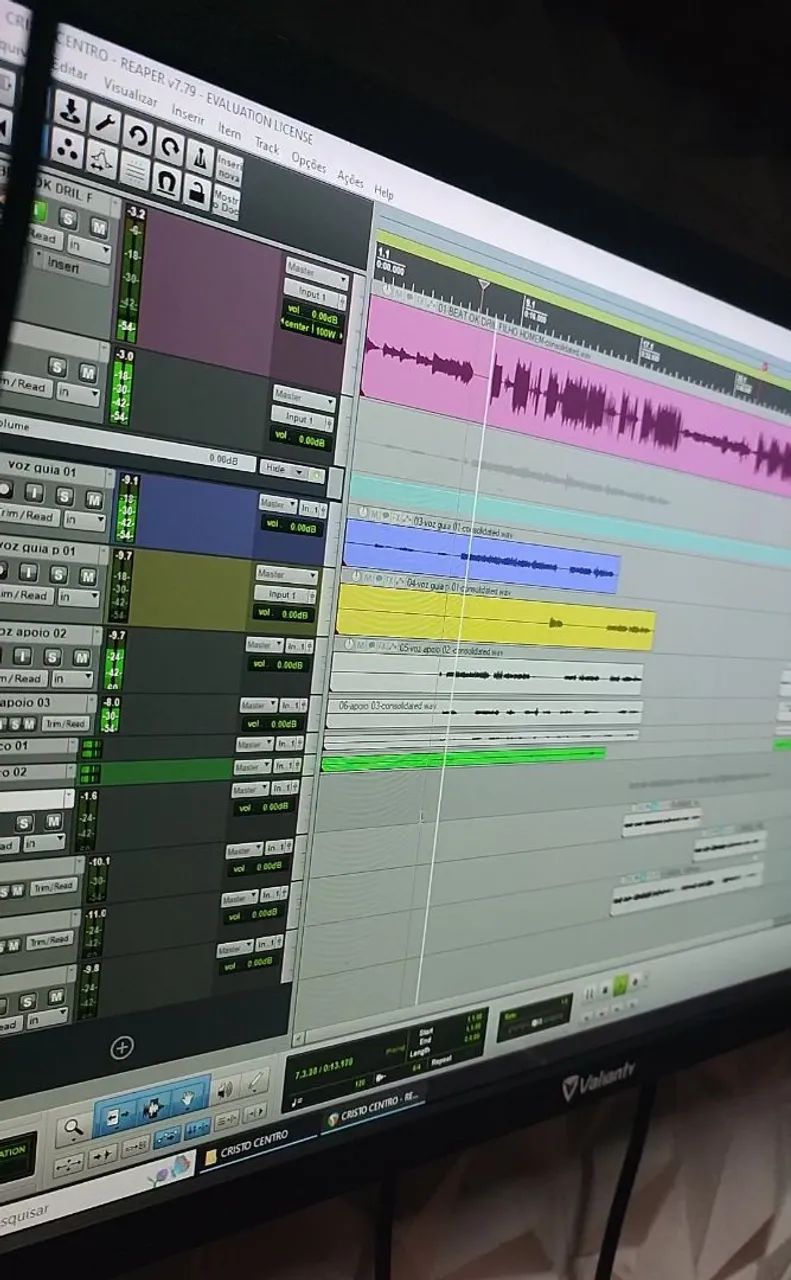Click the speaker audio icon in bottom toolbar
The height and width of the screenshot is (1280, 791).
click(x=226, y=1089)
